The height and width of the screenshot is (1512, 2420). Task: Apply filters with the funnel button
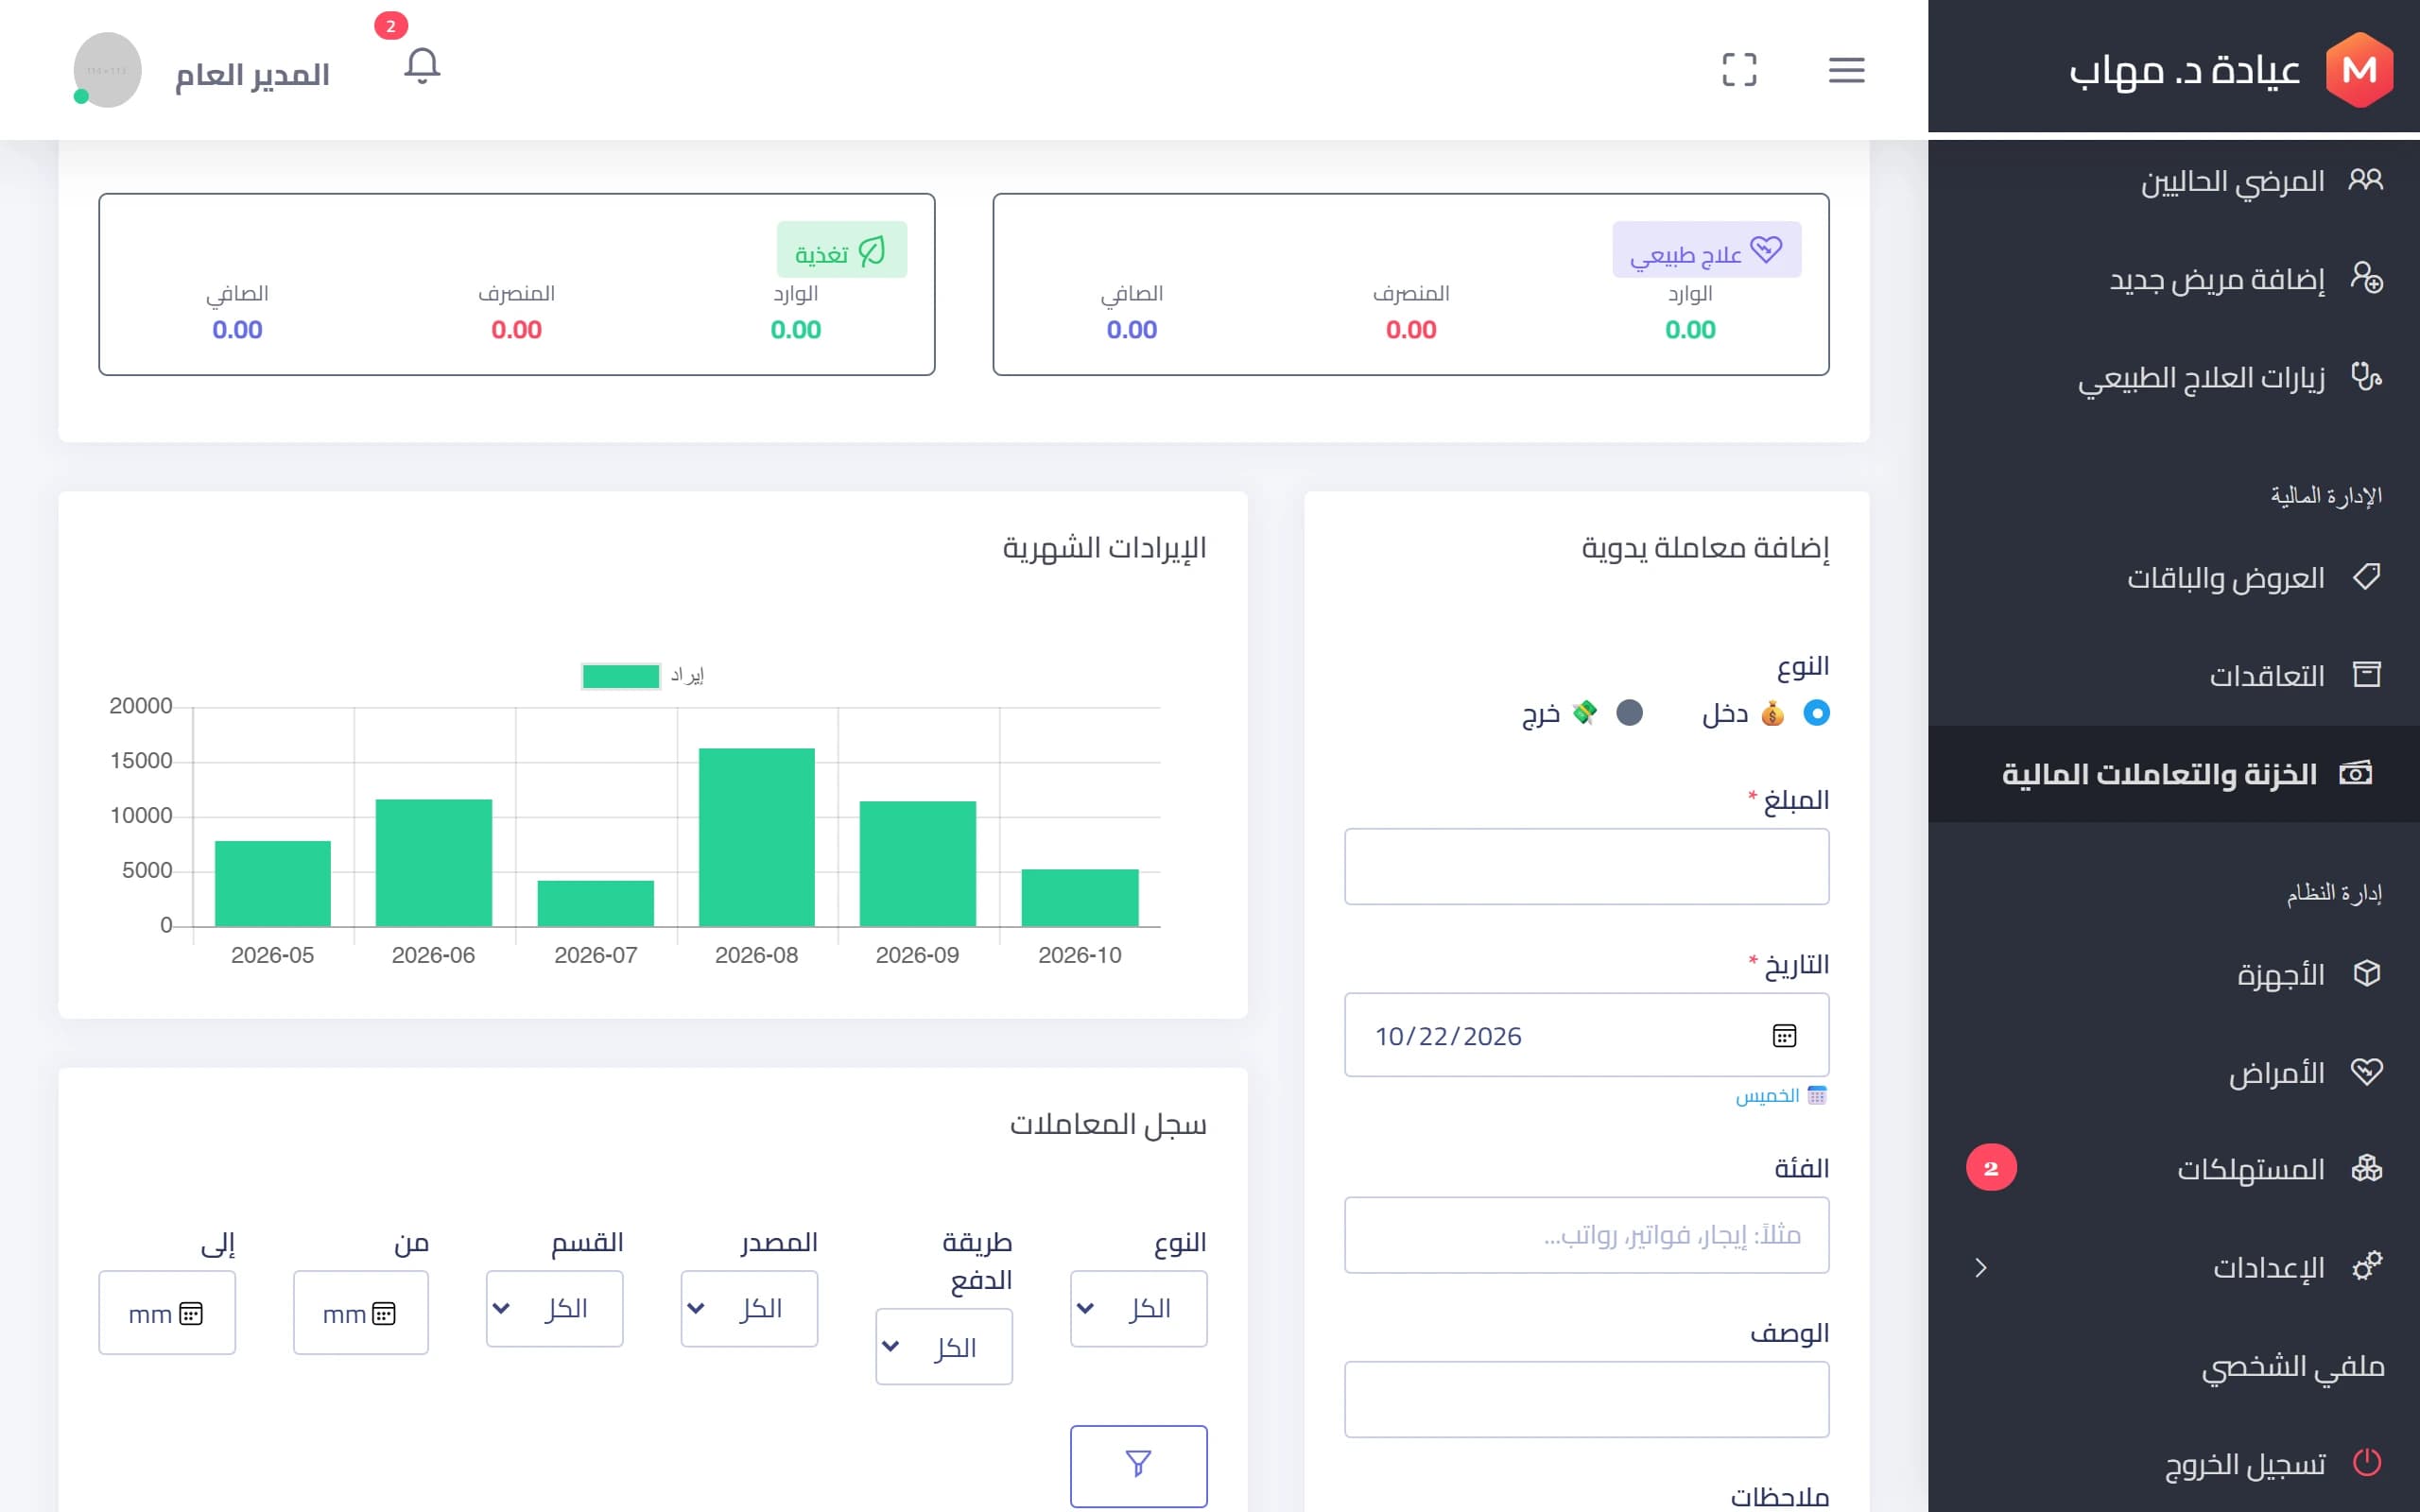pyautogui.click(x=1138, y=1465)
